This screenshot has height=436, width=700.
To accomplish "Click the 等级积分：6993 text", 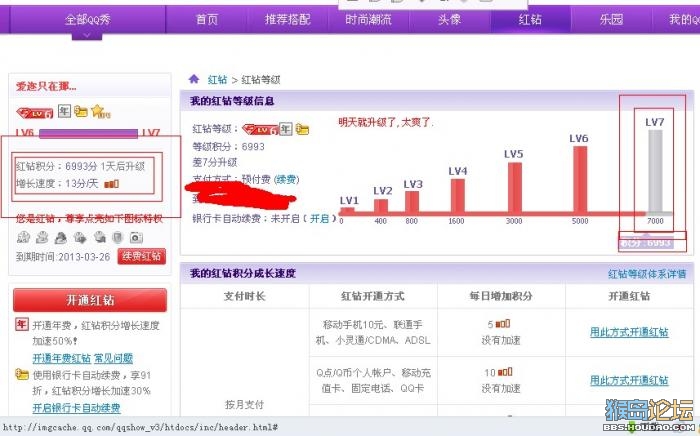I will tap(229, 146).
